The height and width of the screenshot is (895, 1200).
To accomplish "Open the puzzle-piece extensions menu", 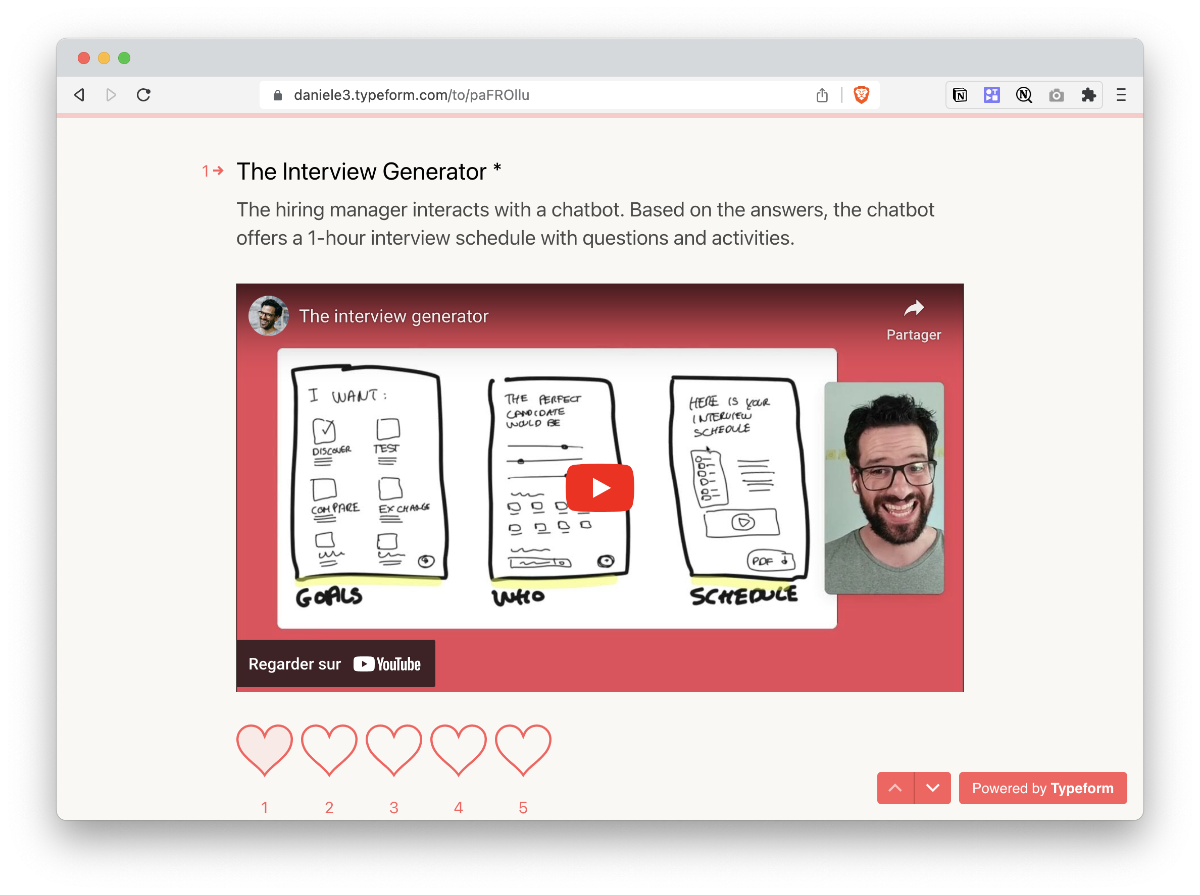I will (1088, 95).
